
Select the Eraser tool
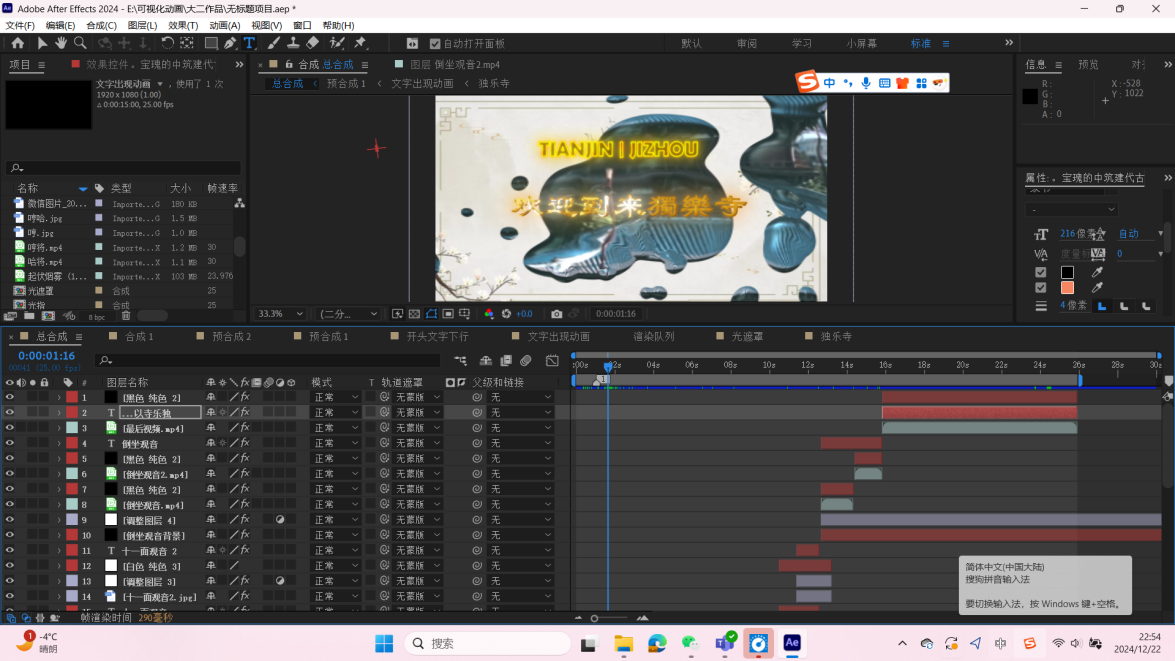click(312, 43)
